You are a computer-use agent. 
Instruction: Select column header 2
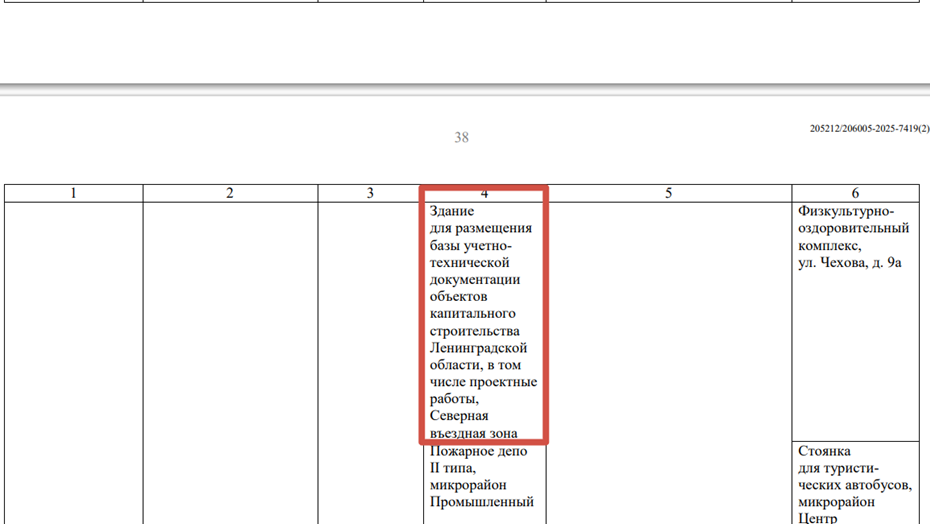[230, 193]
